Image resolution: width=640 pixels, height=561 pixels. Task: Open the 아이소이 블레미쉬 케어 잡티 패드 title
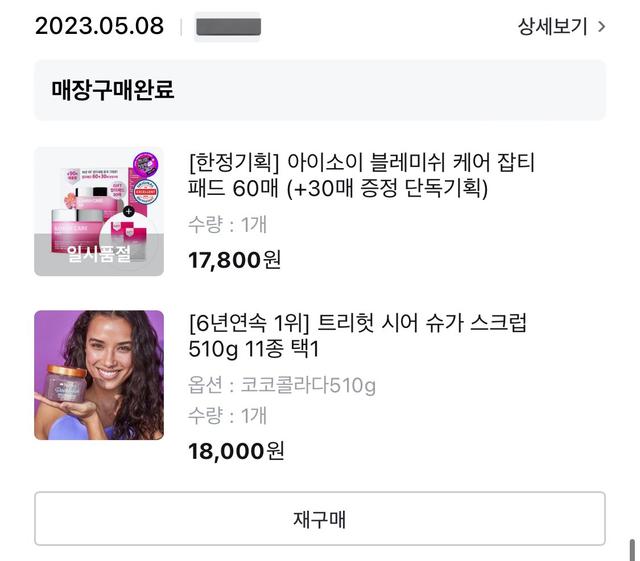click(x=361, y=175)
